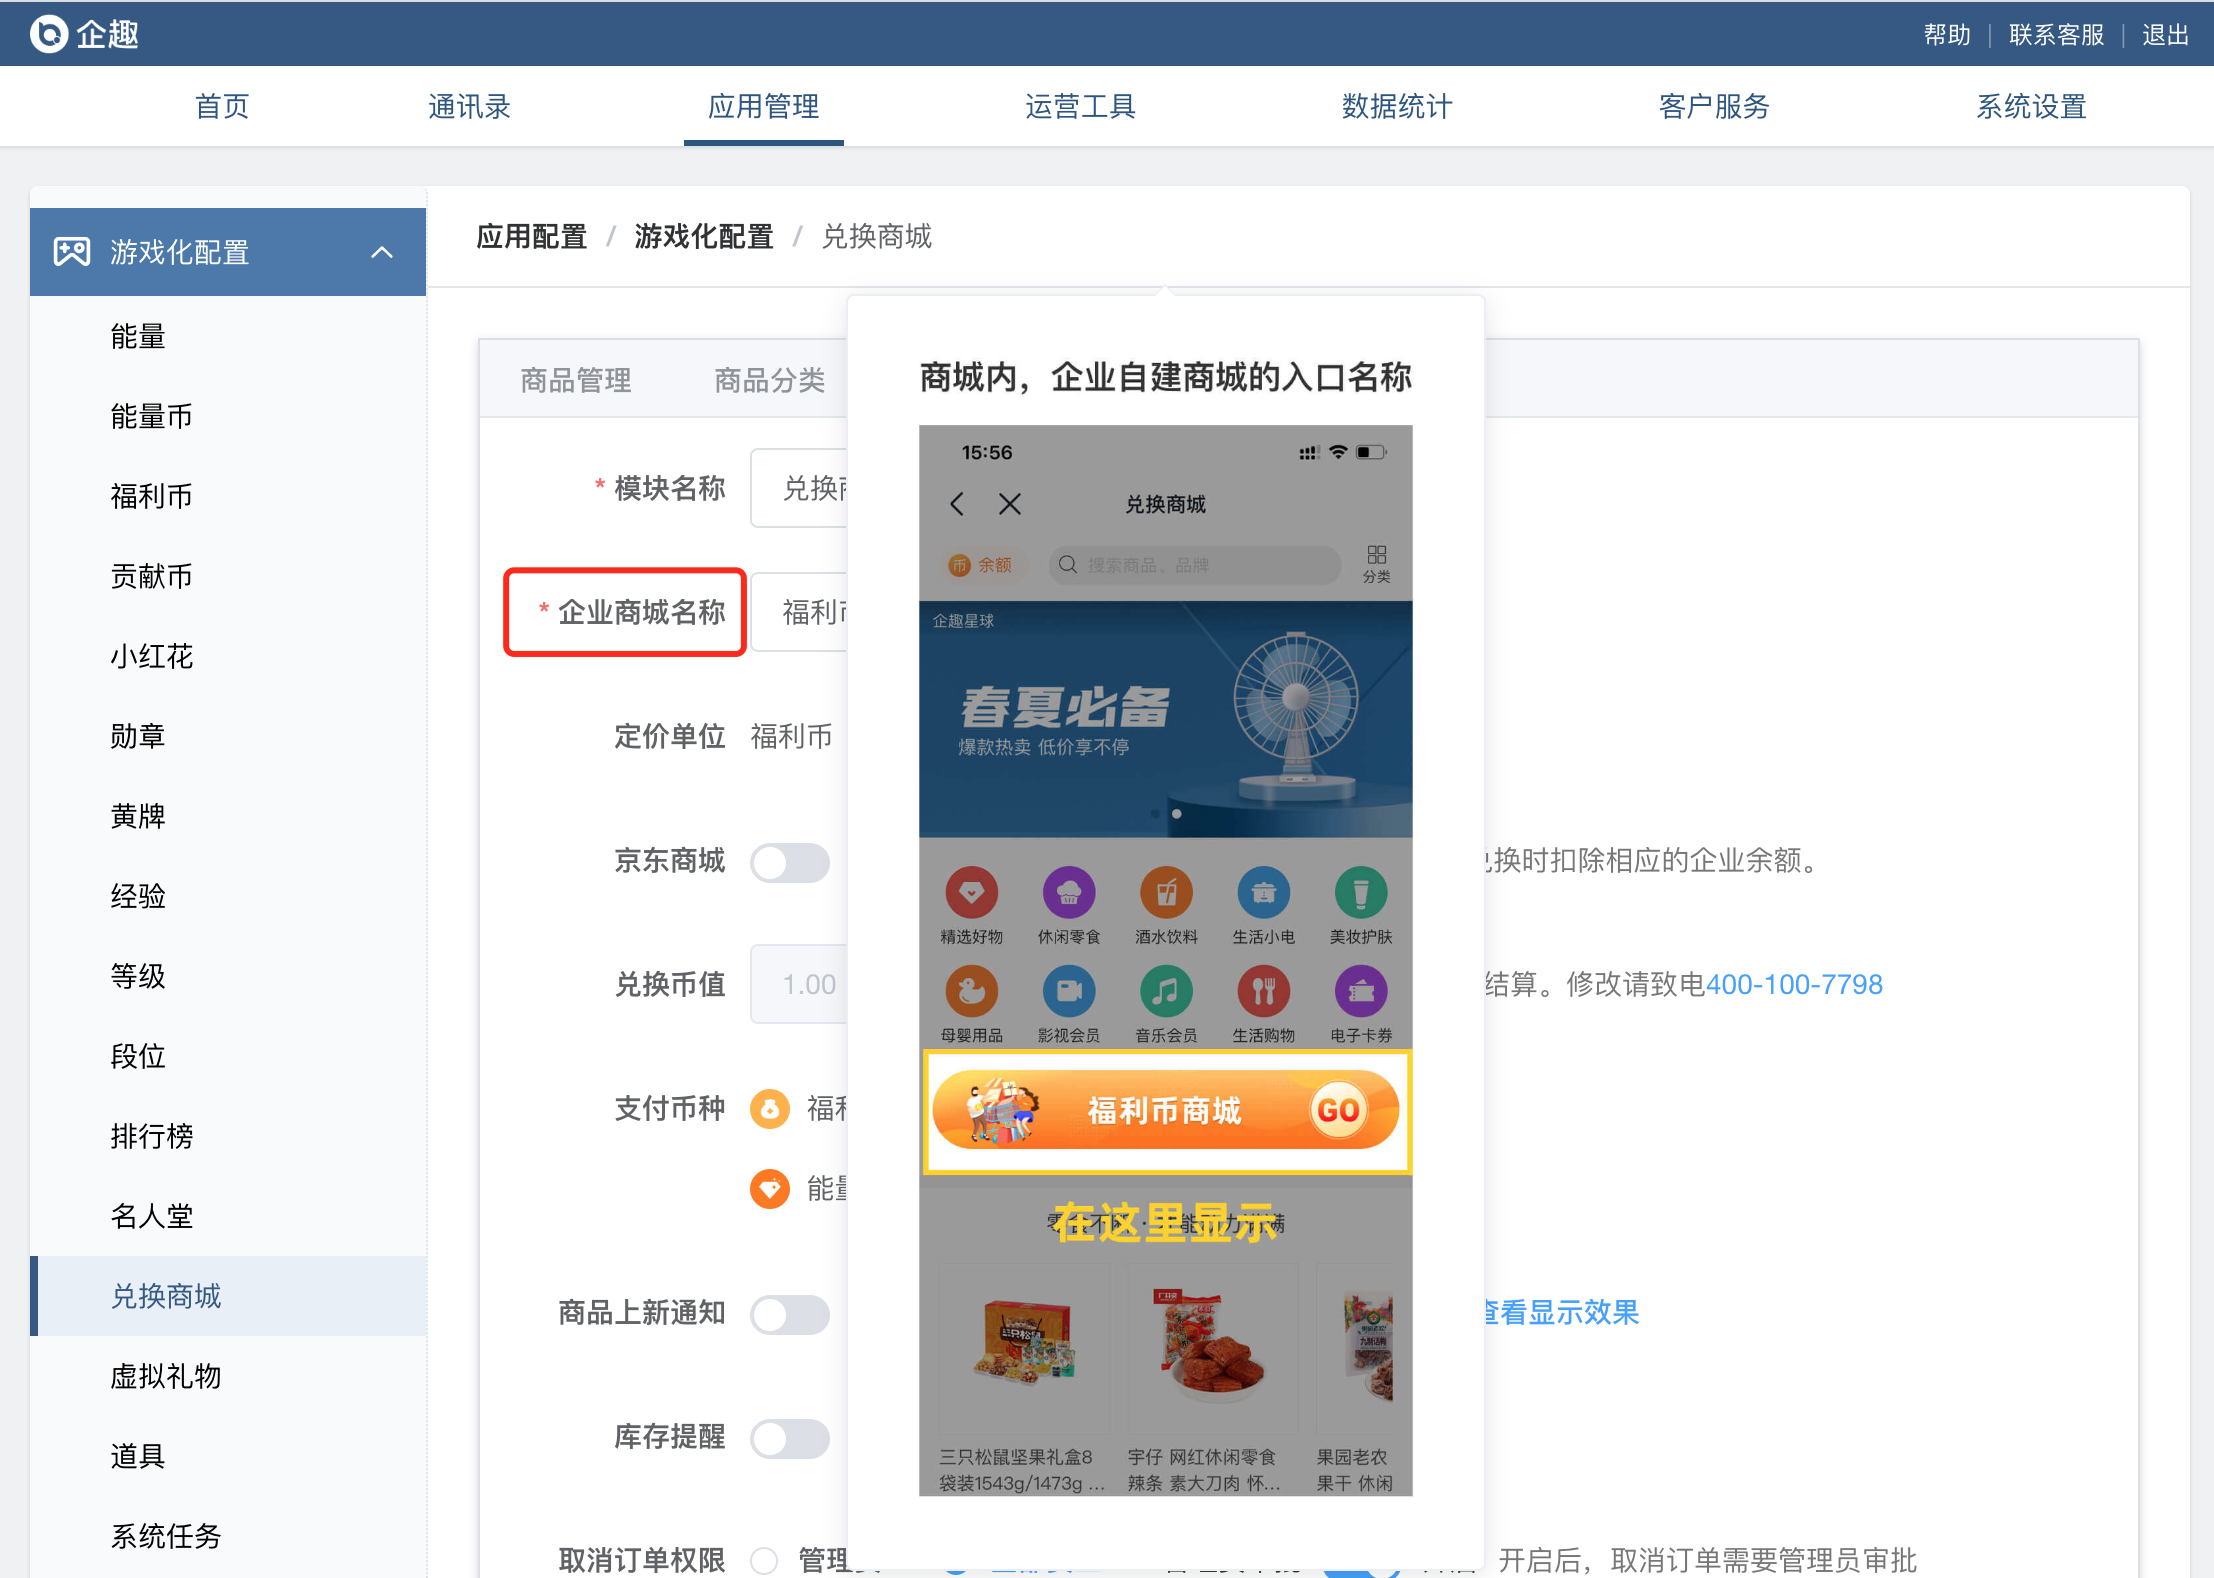Click the 分类 grid icon in preview
The image size is (2214, 1578).
tap(1376, 557)
